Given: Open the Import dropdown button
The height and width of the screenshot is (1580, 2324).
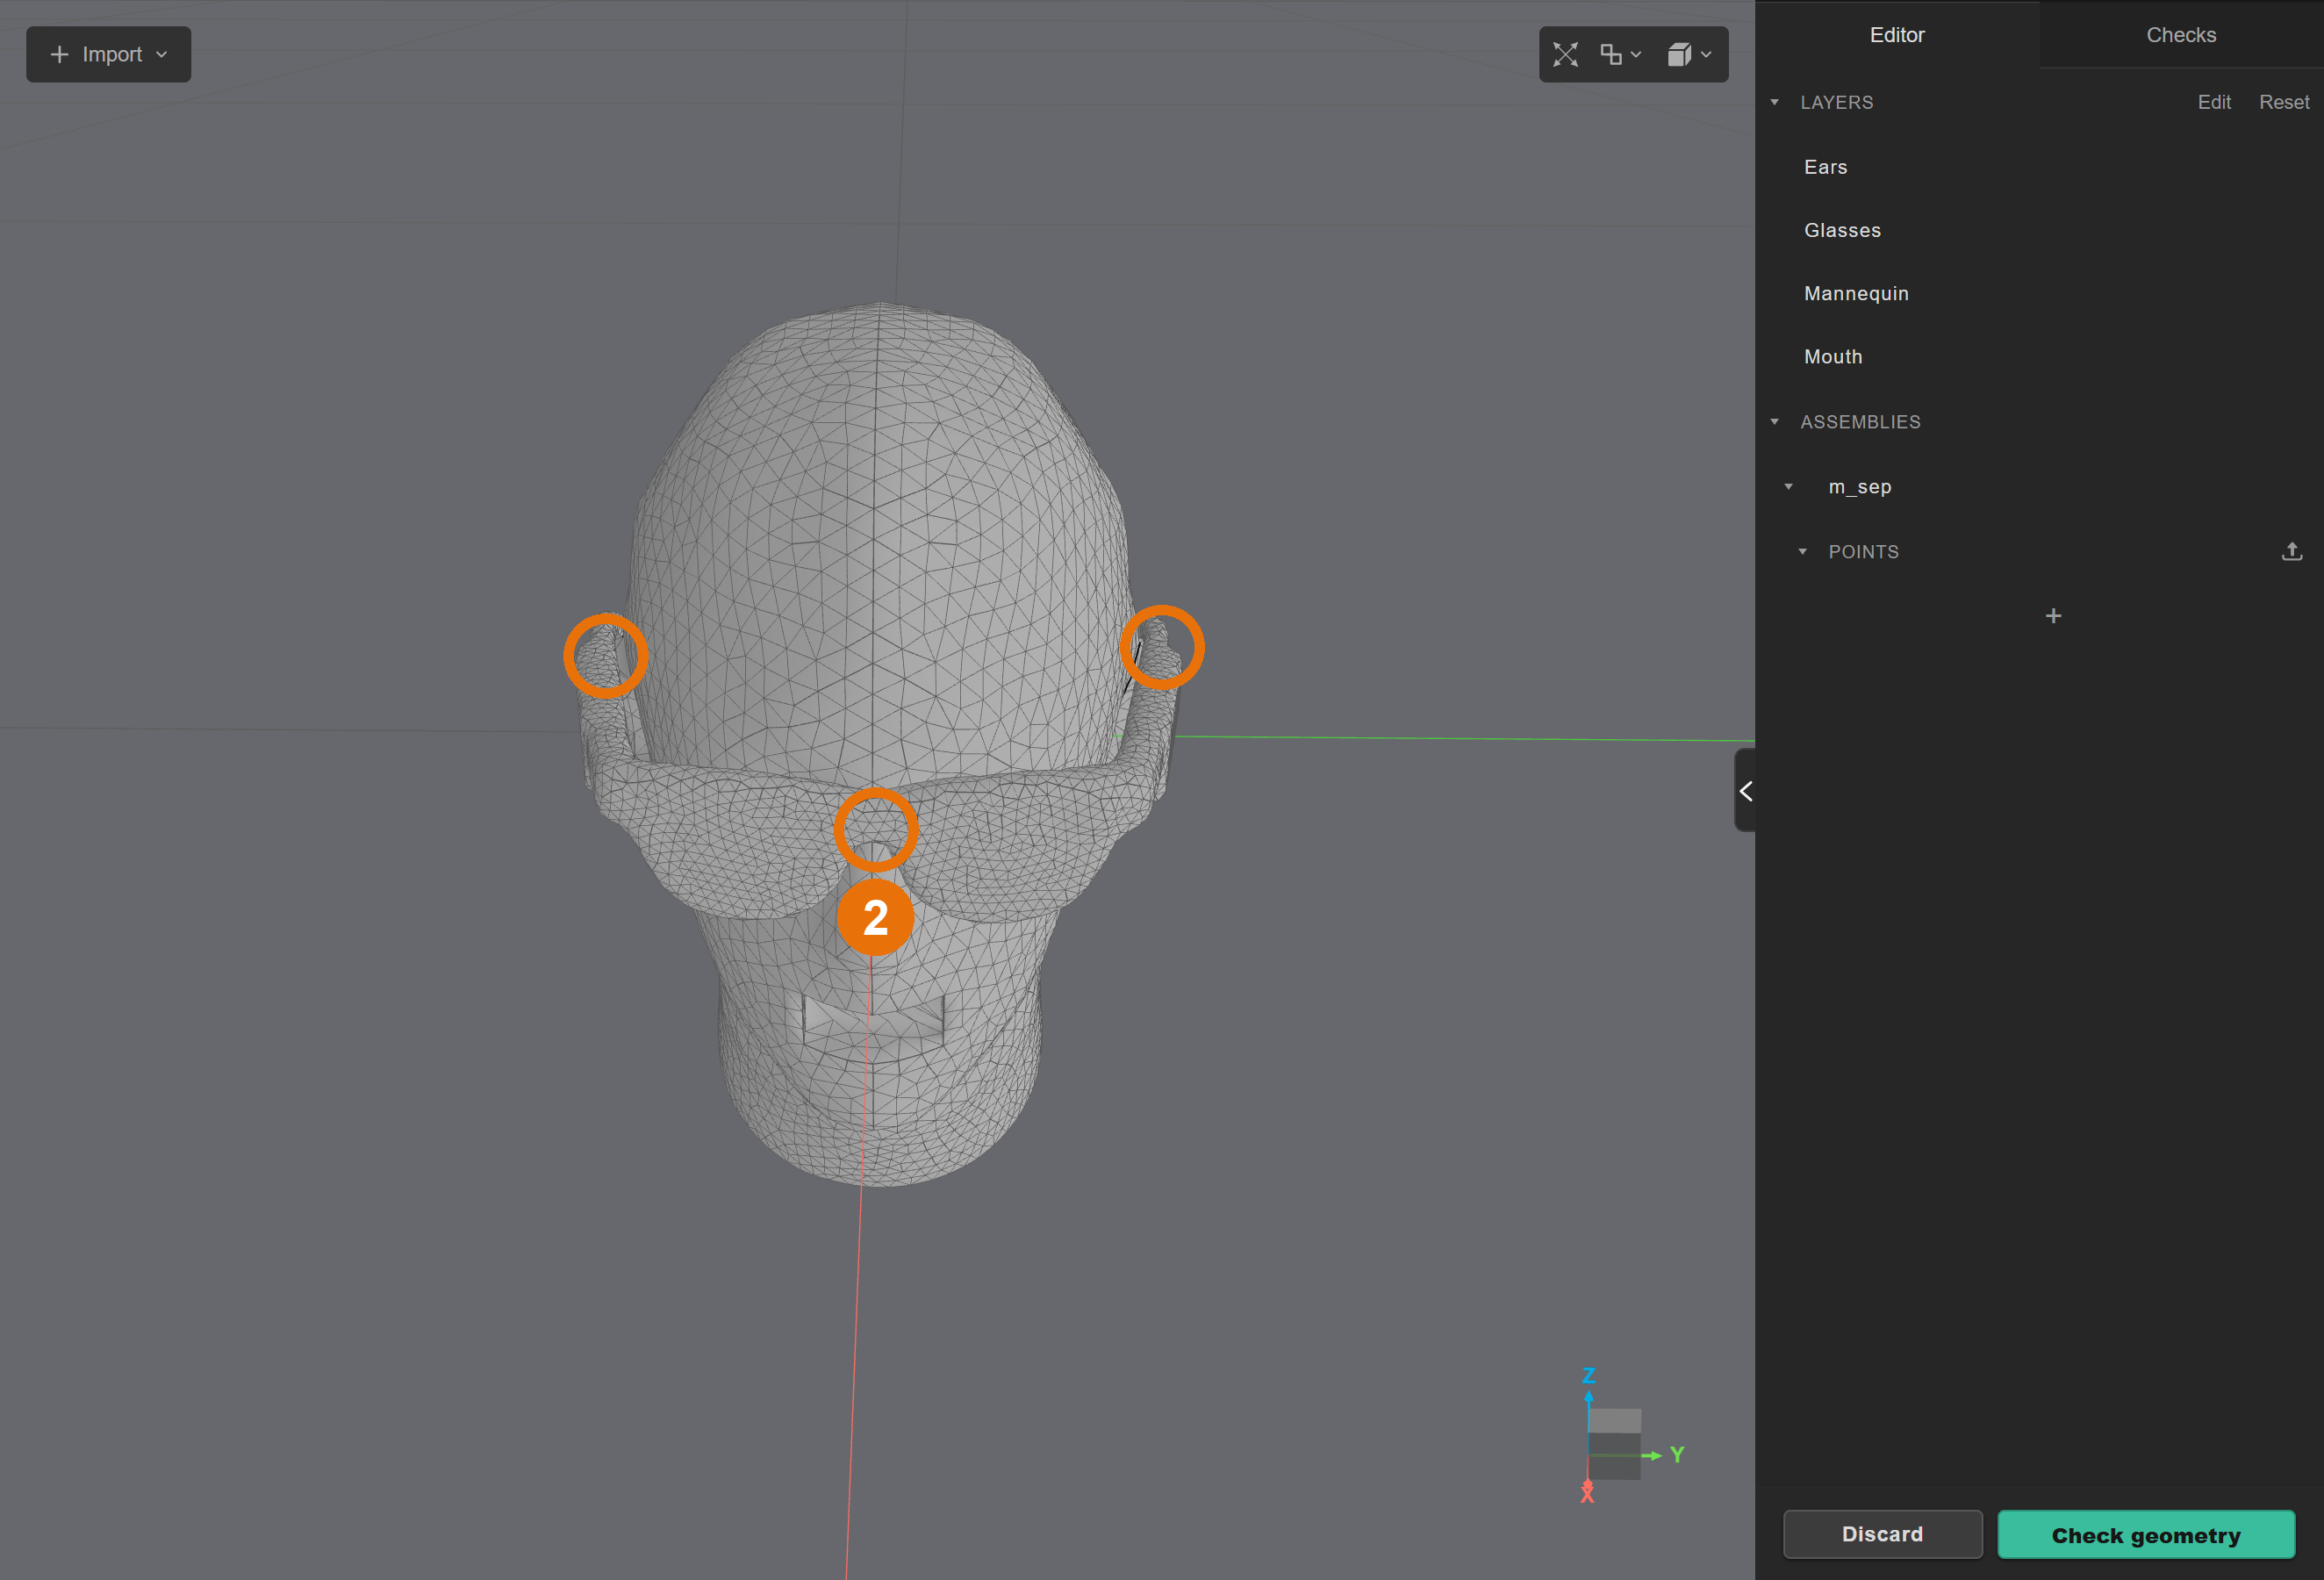Looking at the screenshot, I should [x=108, y=54].
